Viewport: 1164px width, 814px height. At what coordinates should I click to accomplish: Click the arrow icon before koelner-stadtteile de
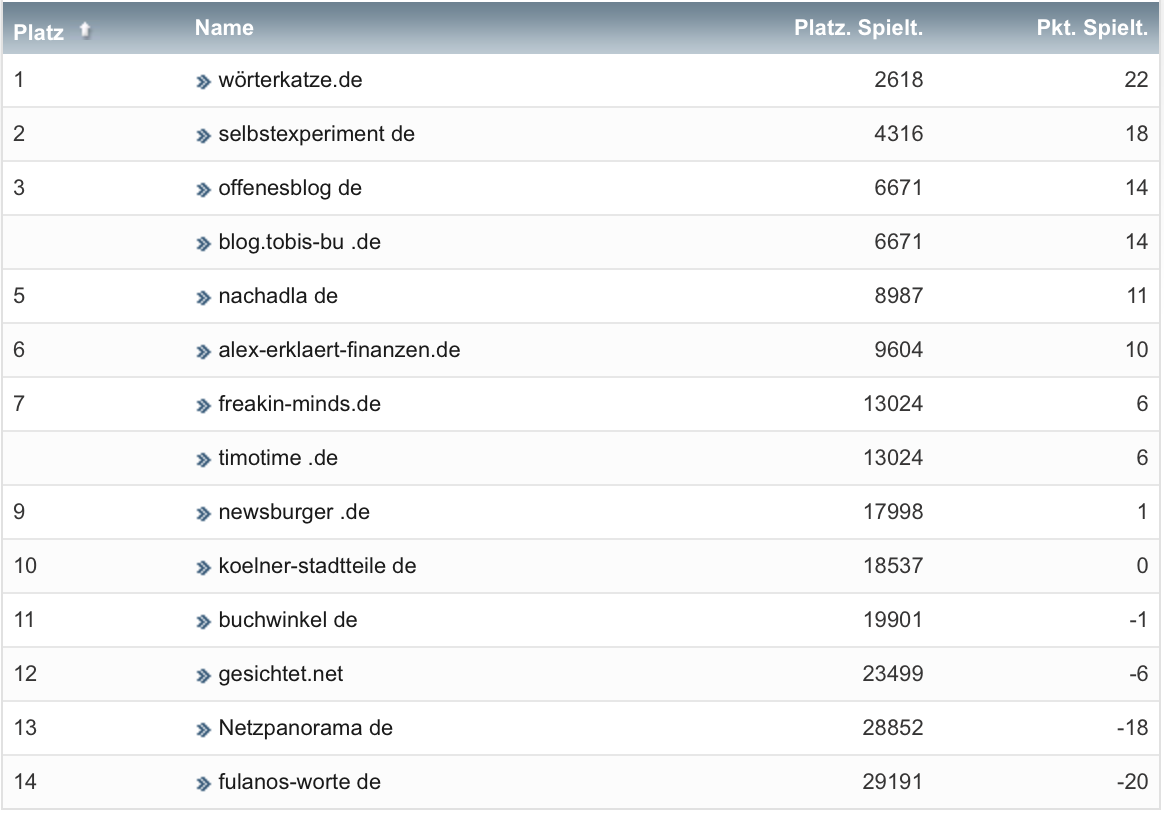coord(203,568)
